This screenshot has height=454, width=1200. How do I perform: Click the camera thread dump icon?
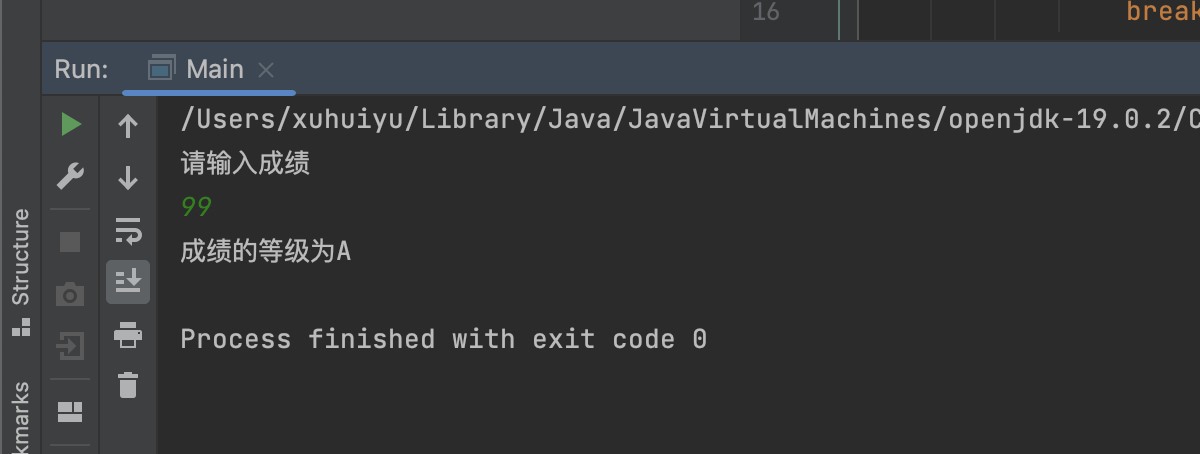click(x=70, y=294)
